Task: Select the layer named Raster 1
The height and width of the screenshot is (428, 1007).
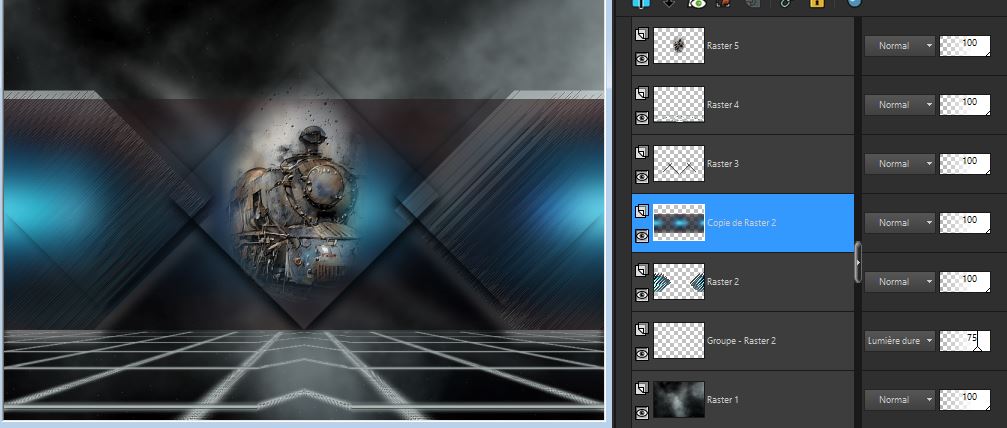Action: [x=722, y=400]
